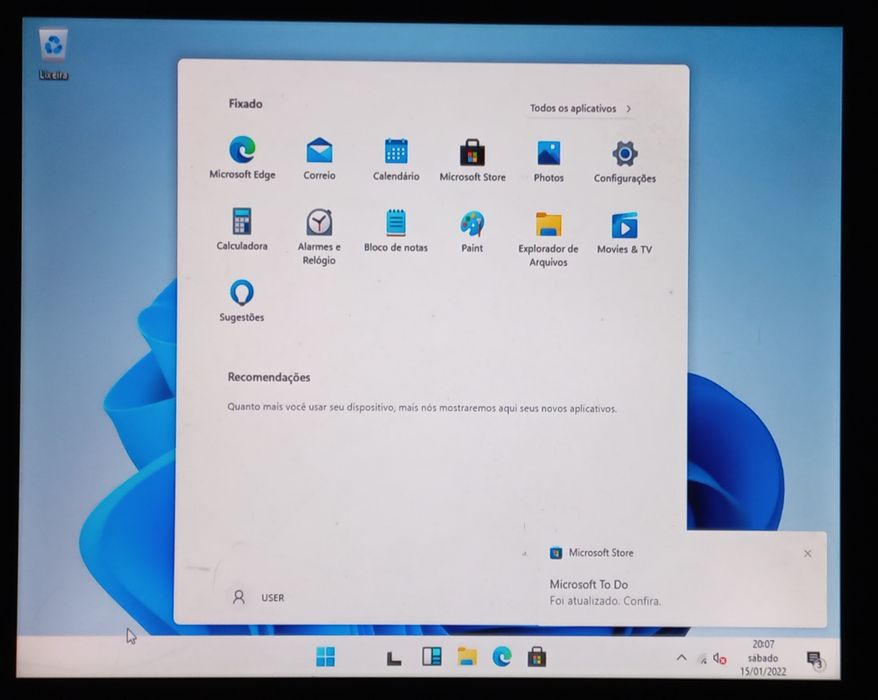This screenshot has height=700, width=878.
Task: Open the Sugestões tips app
Action: pyautogui.click(x=241, y=300)
